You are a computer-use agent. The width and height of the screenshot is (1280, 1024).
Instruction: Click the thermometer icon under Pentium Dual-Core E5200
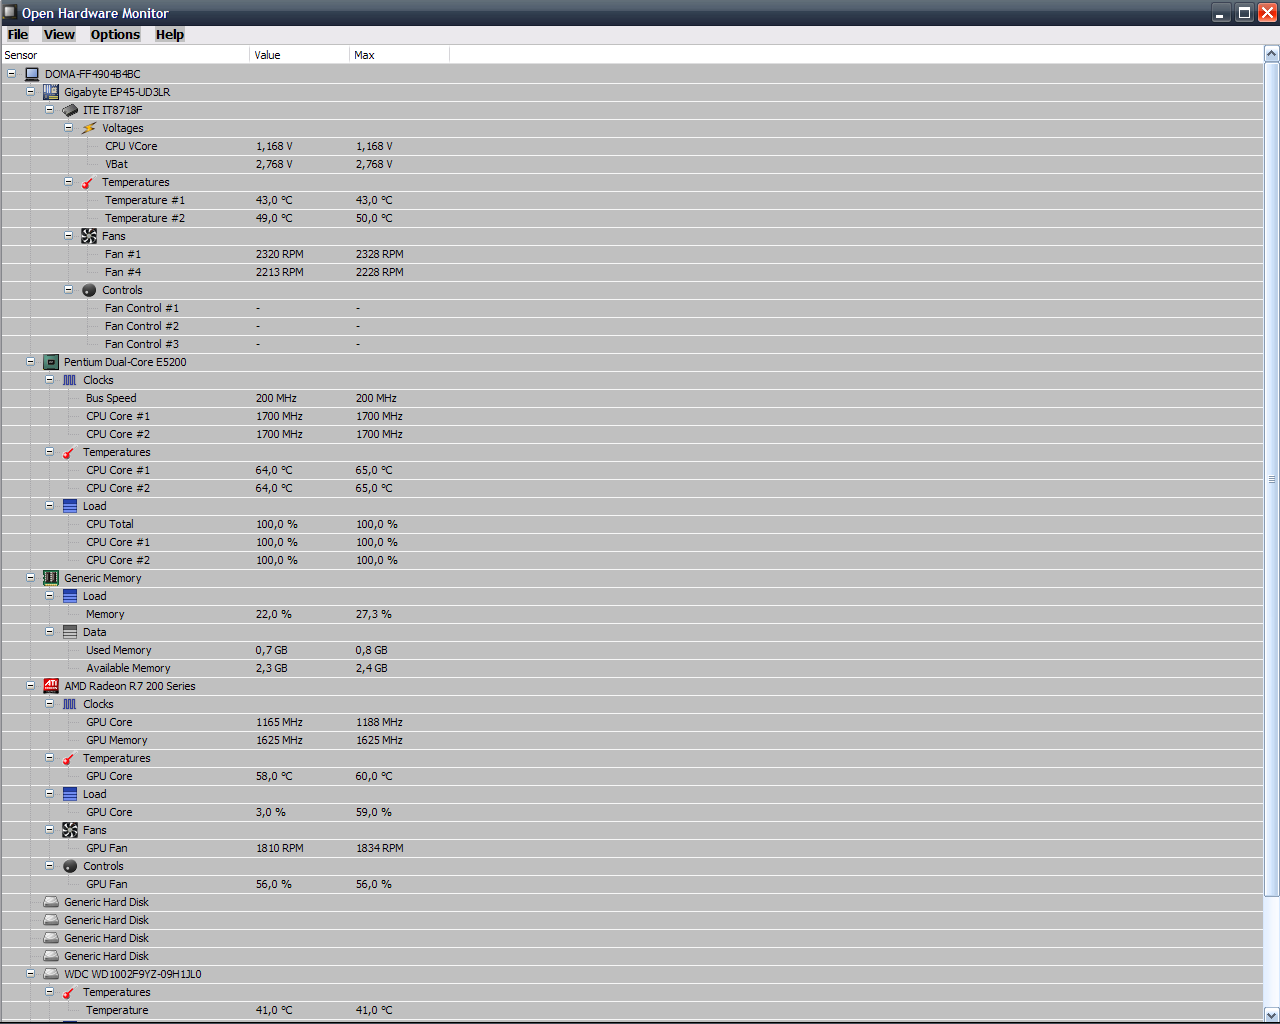pos(70,452)
